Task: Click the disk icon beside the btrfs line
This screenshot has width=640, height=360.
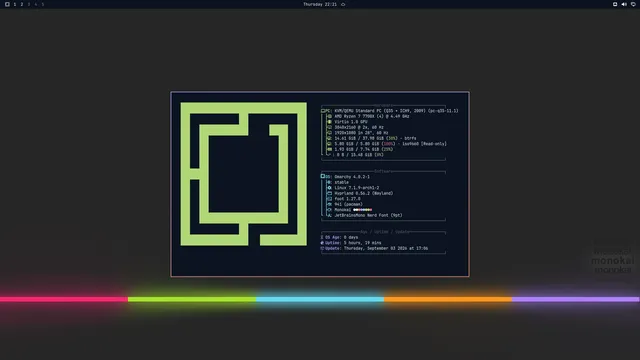Action: tap(329, 138)
